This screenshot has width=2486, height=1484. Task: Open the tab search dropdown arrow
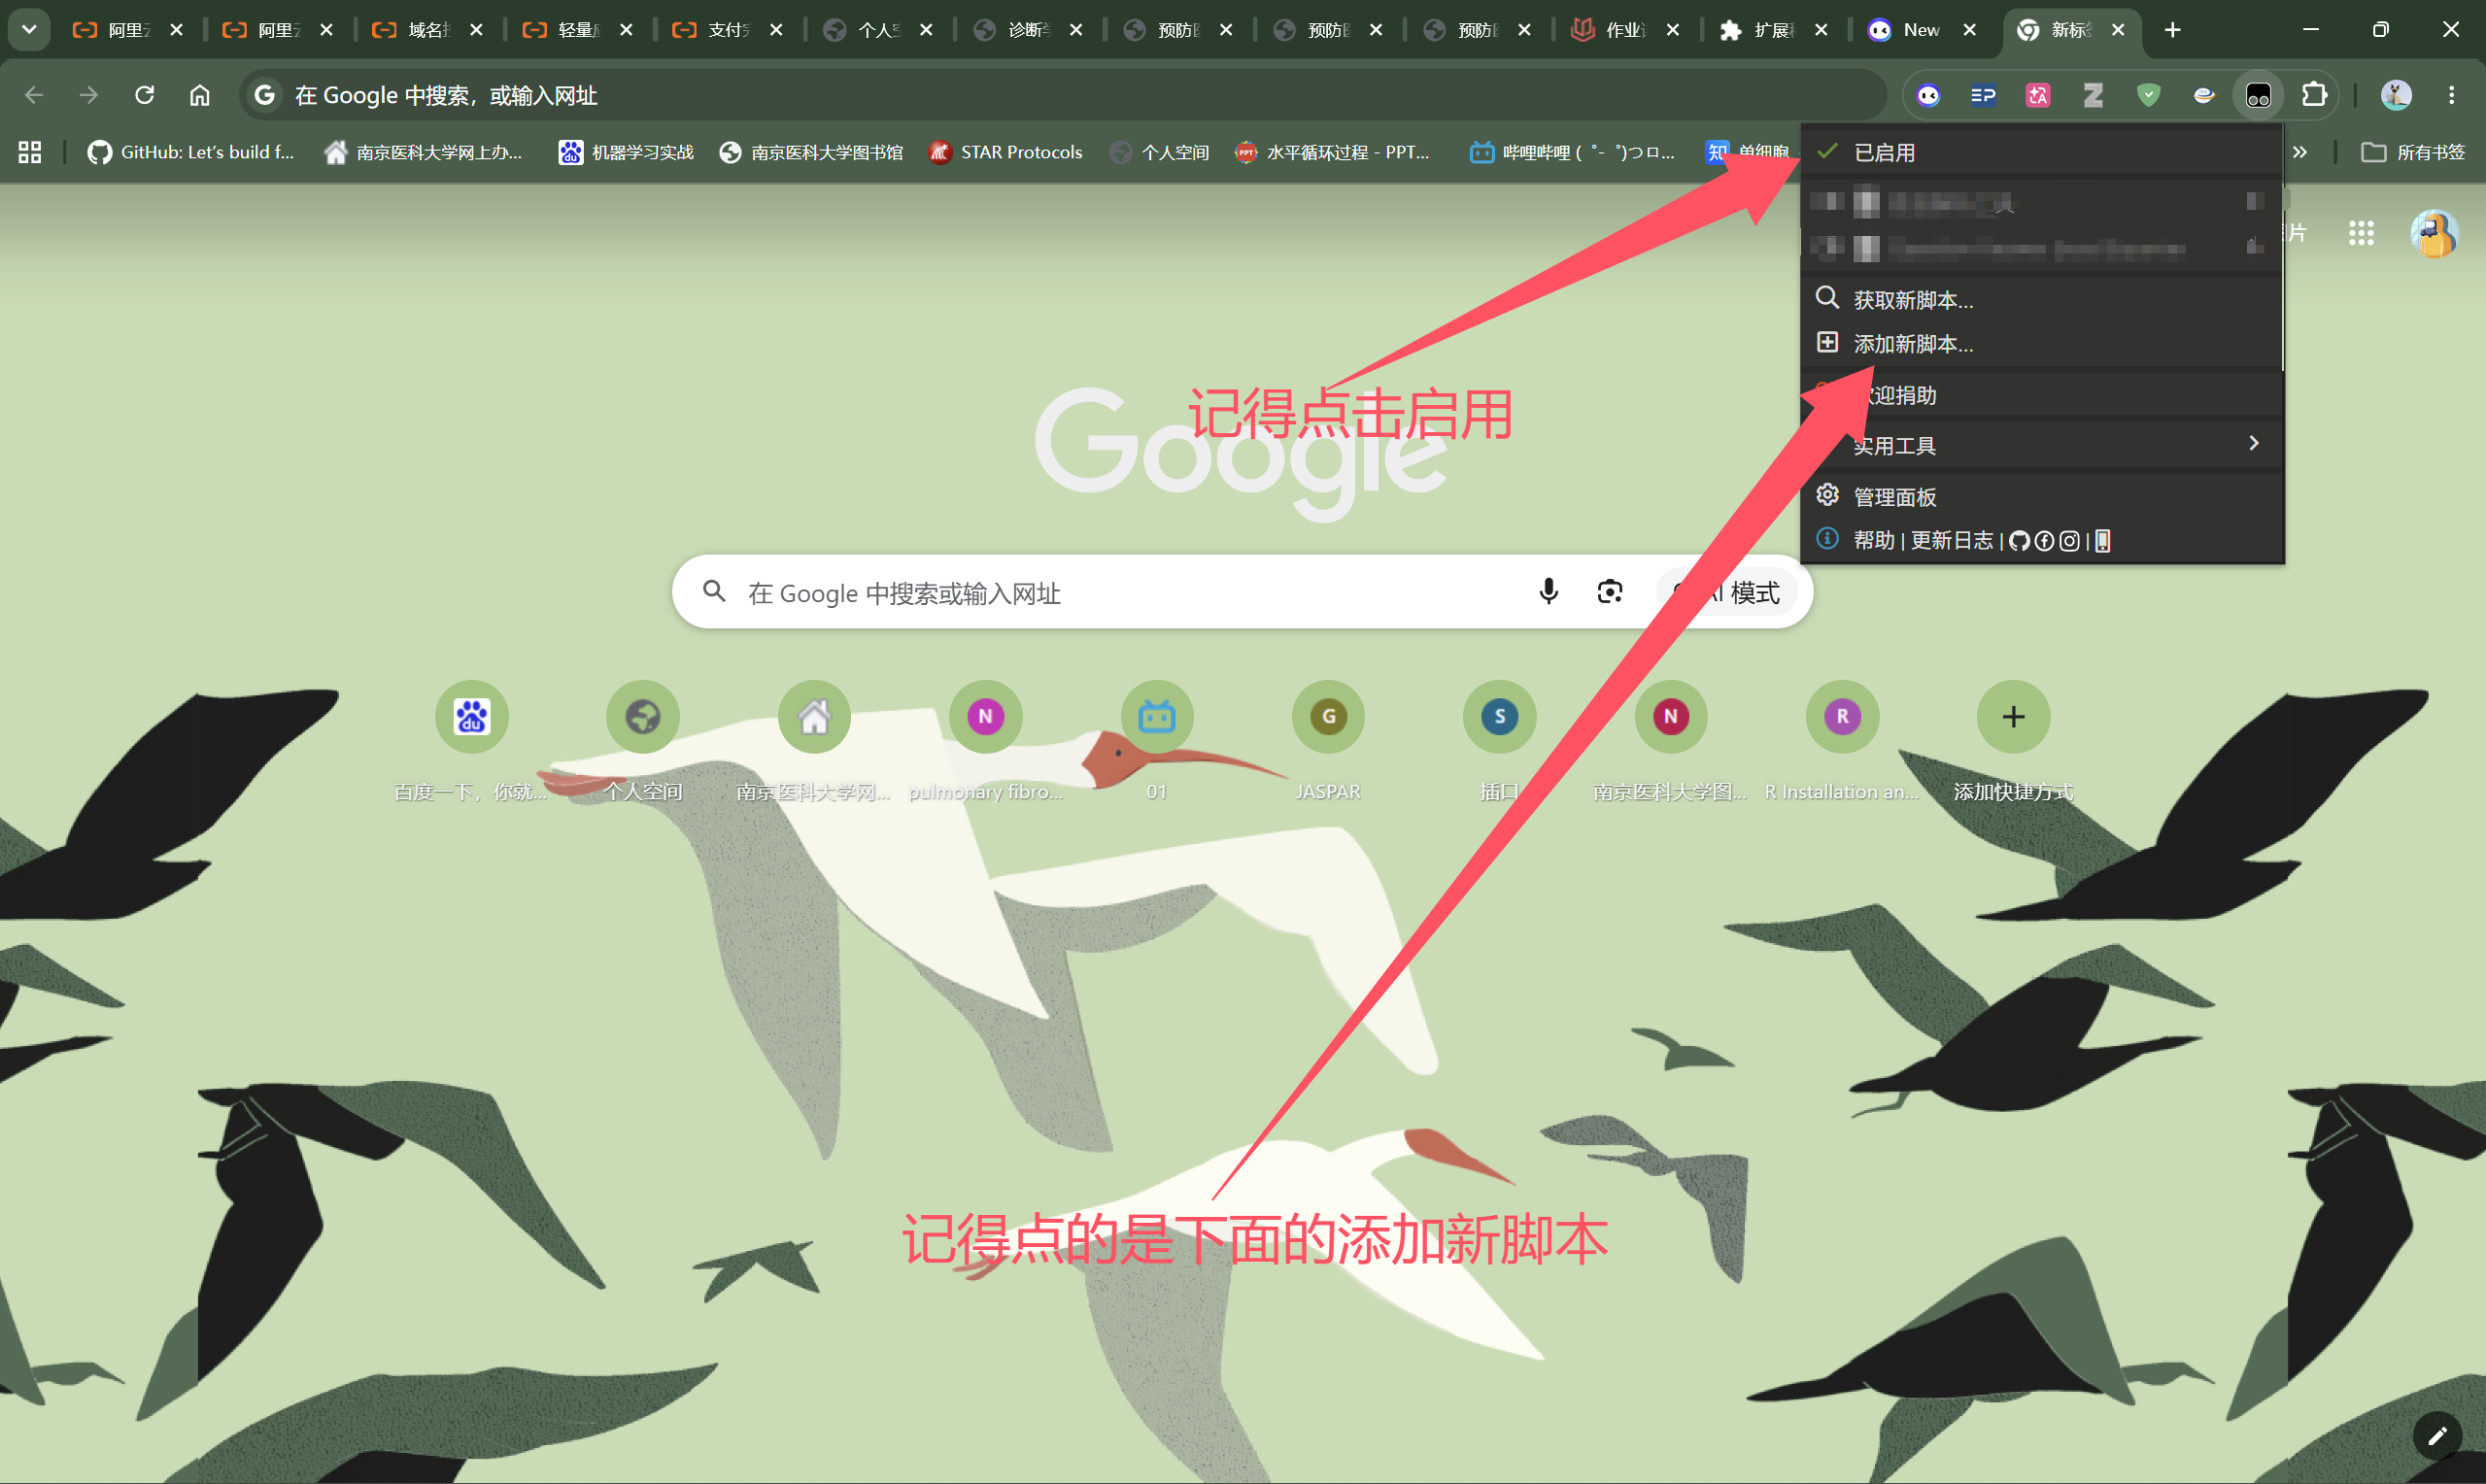(29, 30)
